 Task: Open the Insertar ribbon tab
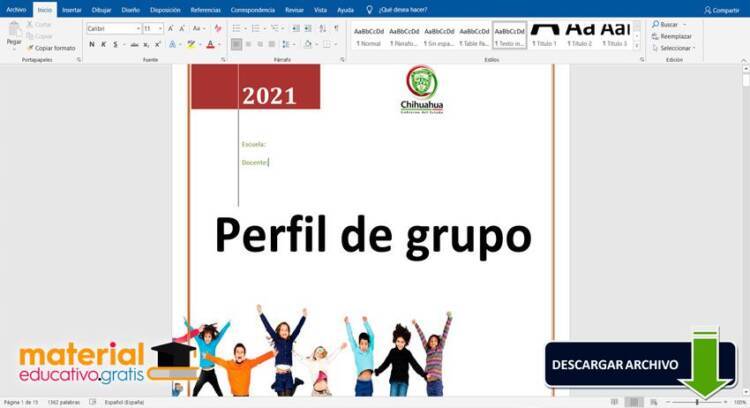[x=72, y=9]
